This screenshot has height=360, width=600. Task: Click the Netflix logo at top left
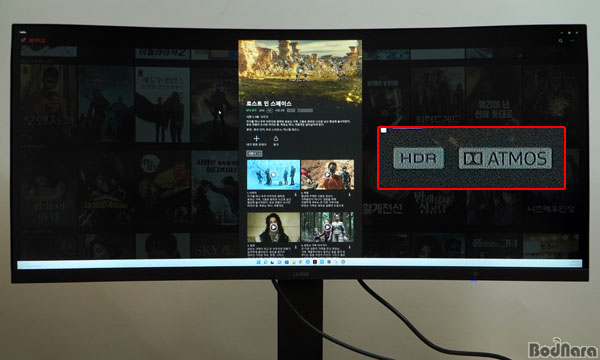(x=34, y=40)
